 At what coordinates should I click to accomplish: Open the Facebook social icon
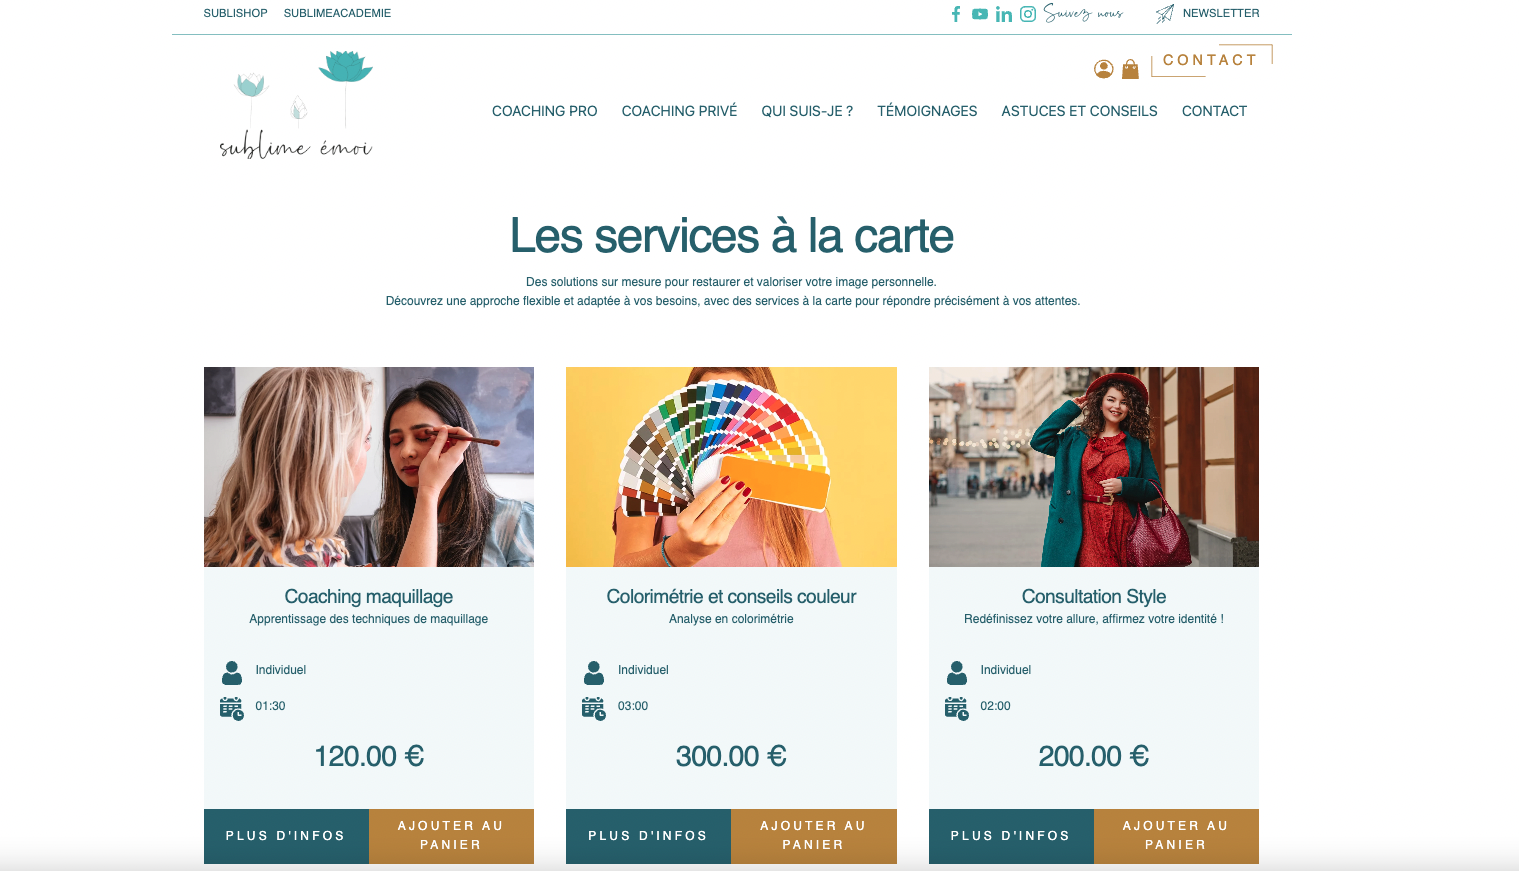956,14
